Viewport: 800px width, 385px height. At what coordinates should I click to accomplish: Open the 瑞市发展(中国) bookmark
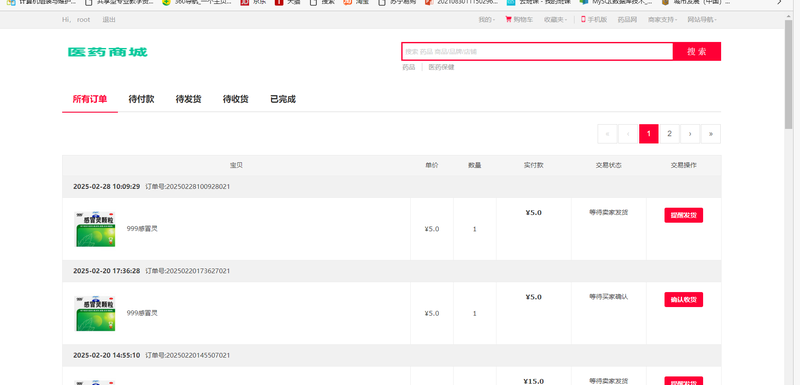[695, 2]
